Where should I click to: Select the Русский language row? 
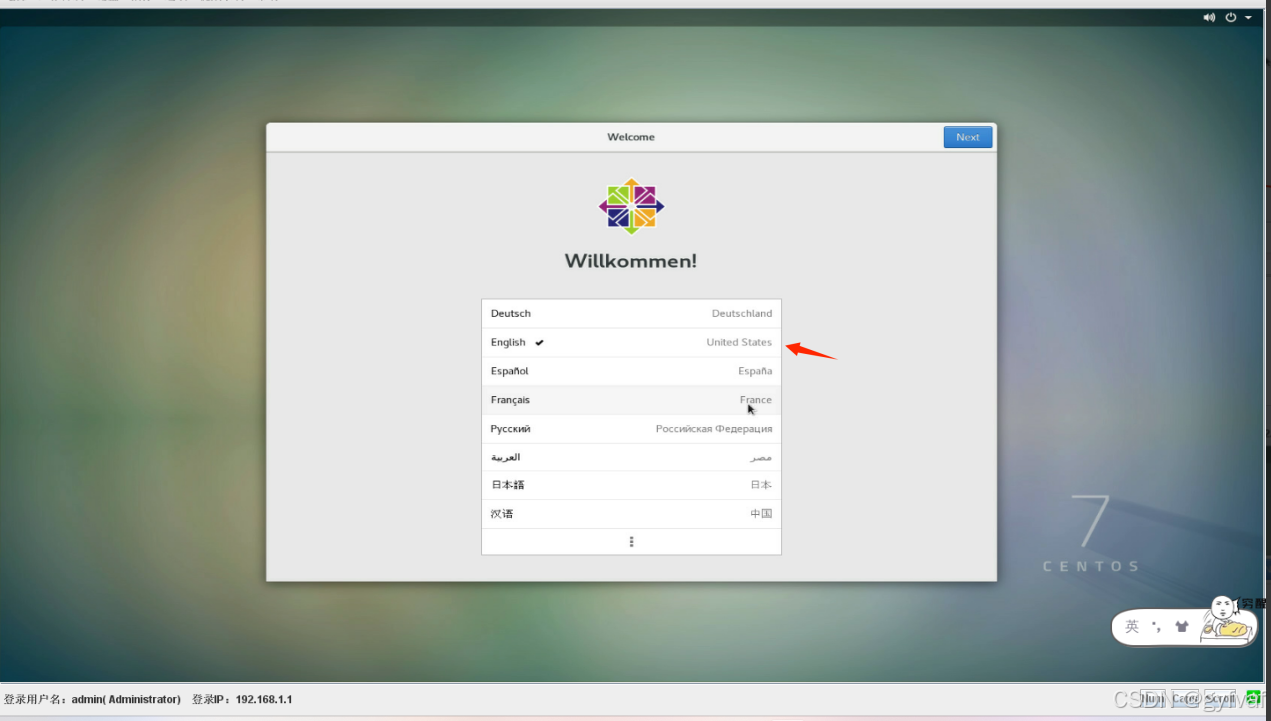(x=631, y=429)
